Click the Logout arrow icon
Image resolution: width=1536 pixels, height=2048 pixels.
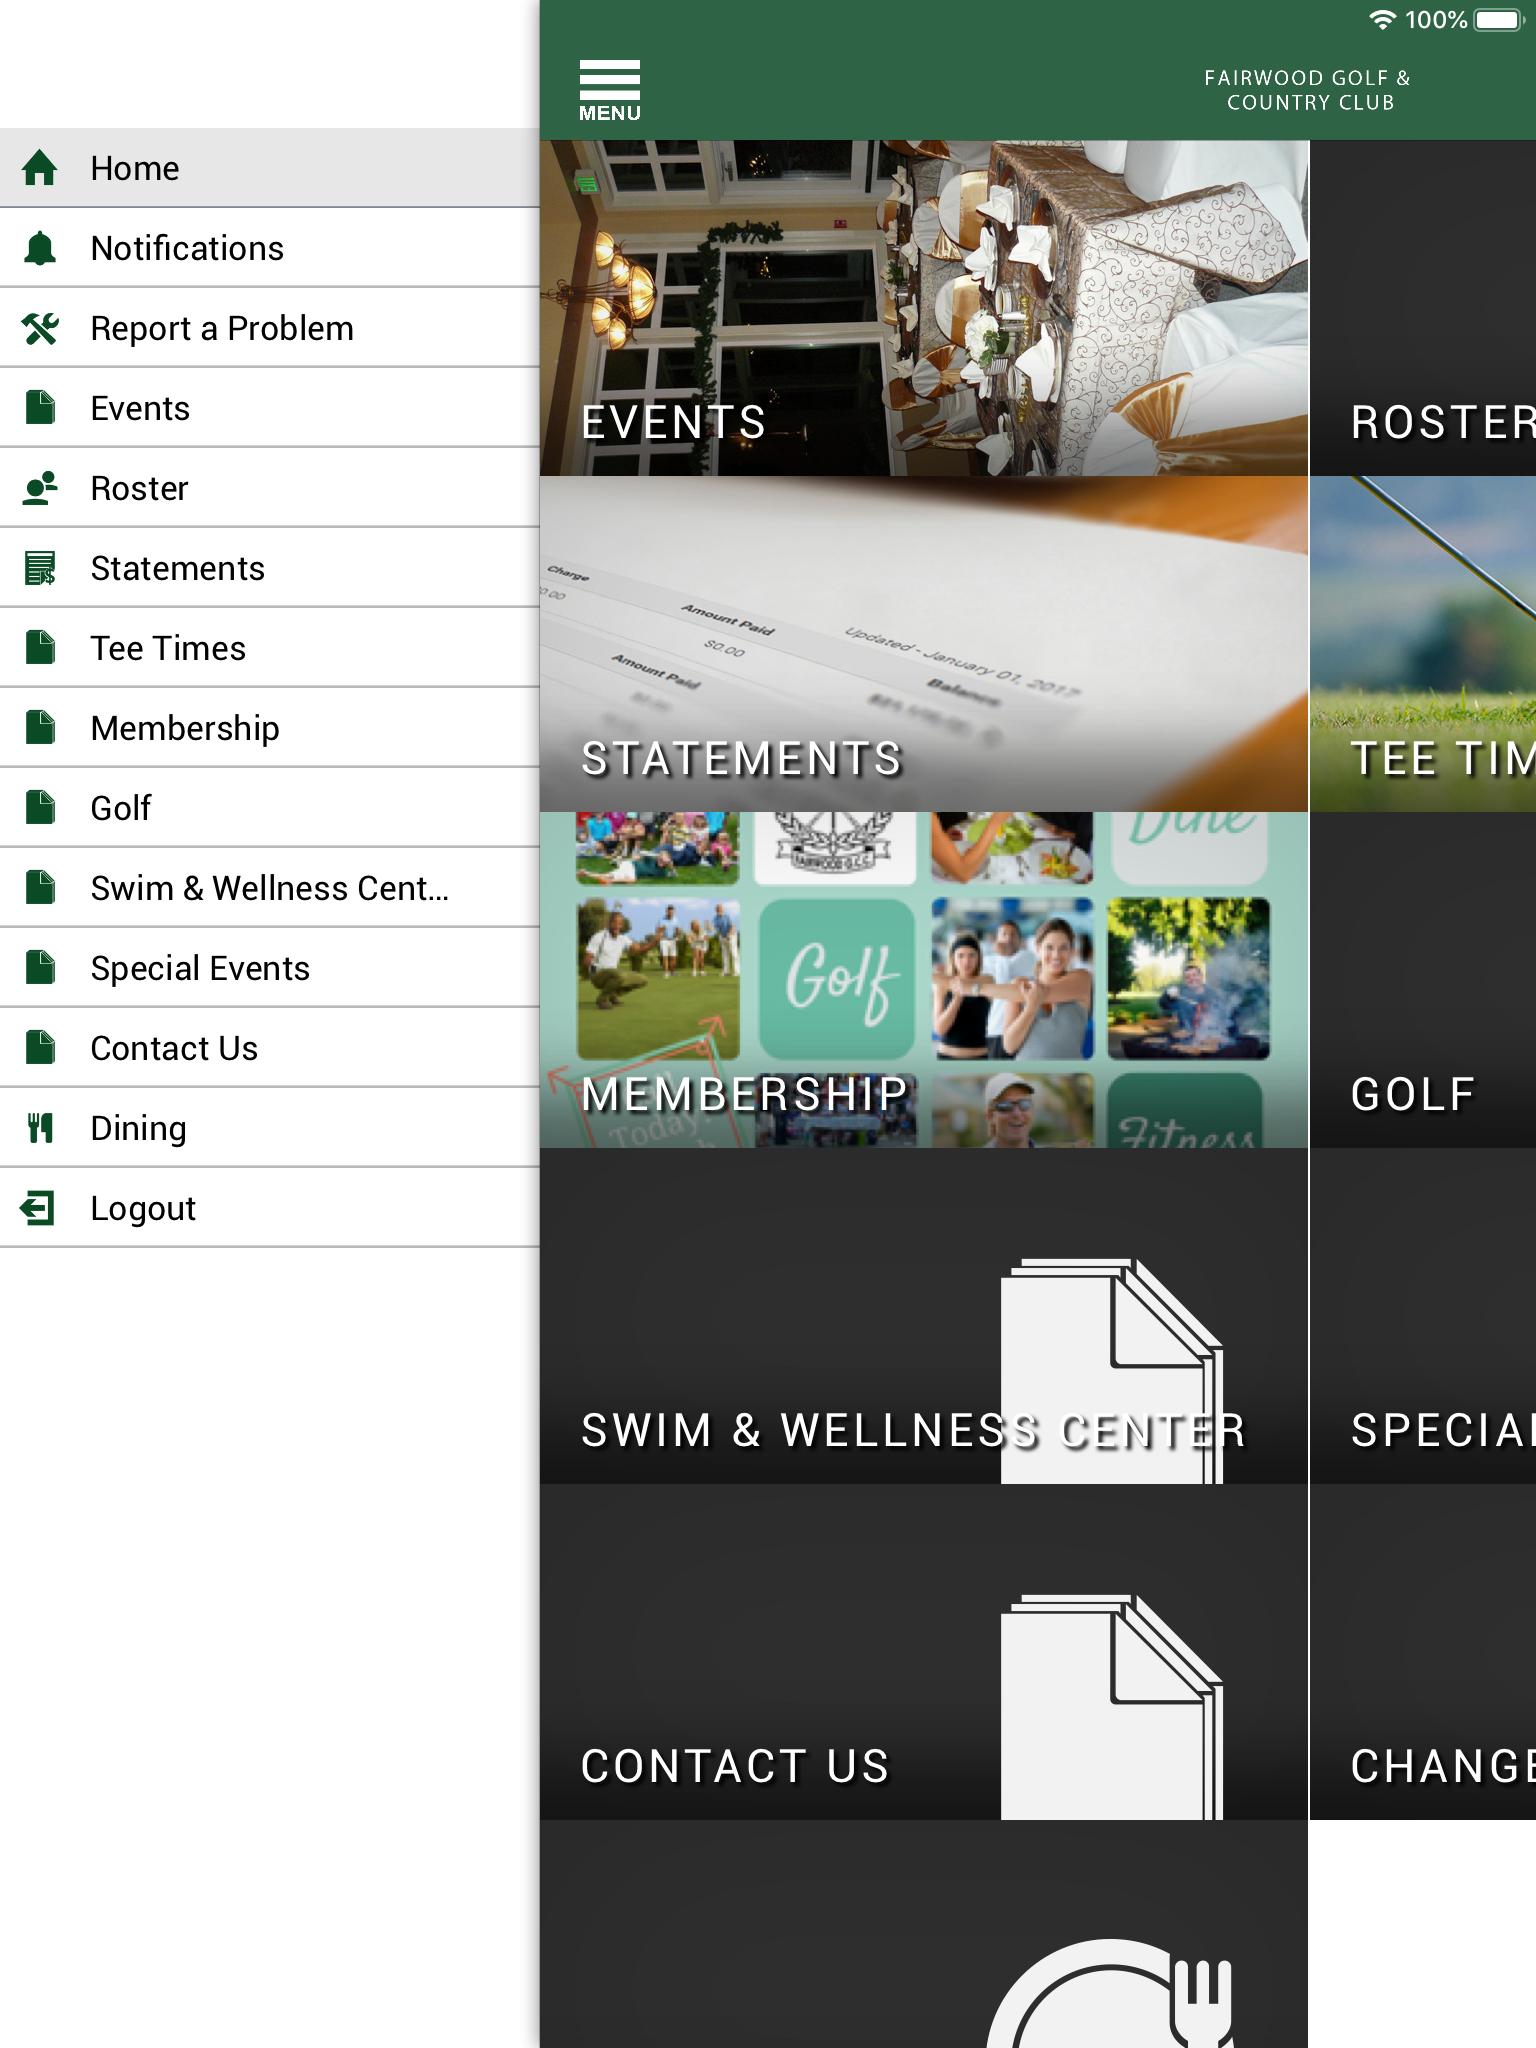38,1208
